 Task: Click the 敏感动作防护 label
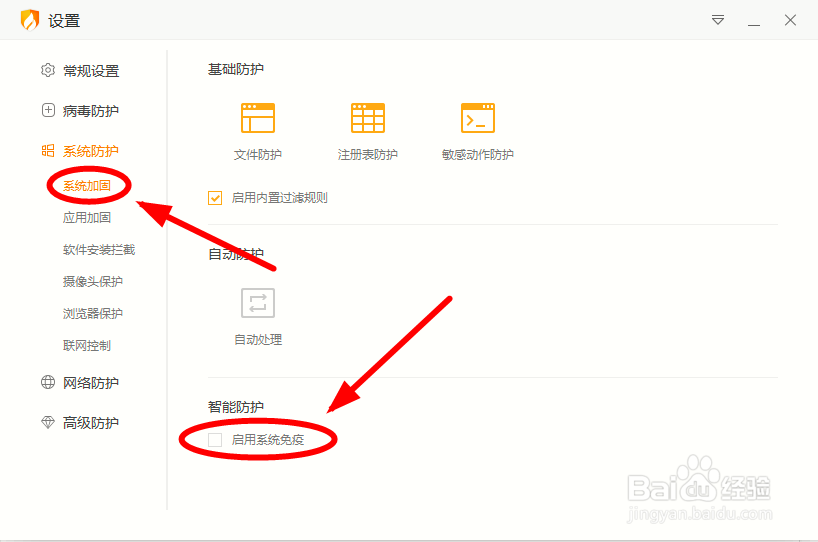click(x=478, y=154)
